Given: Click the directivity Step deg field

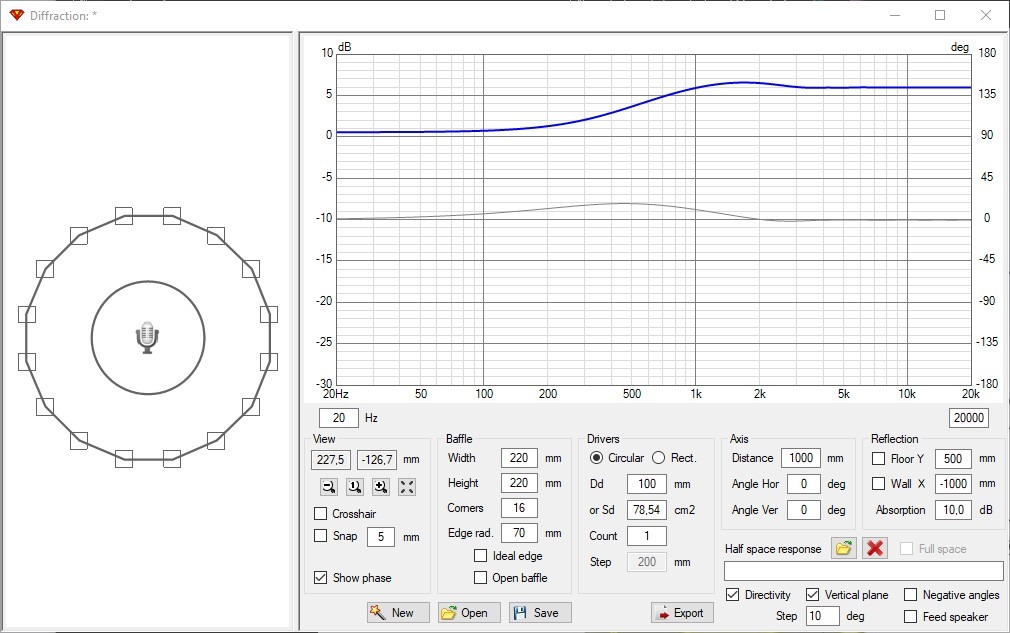Looking at the screenshot, I should (x=823, y=616).
